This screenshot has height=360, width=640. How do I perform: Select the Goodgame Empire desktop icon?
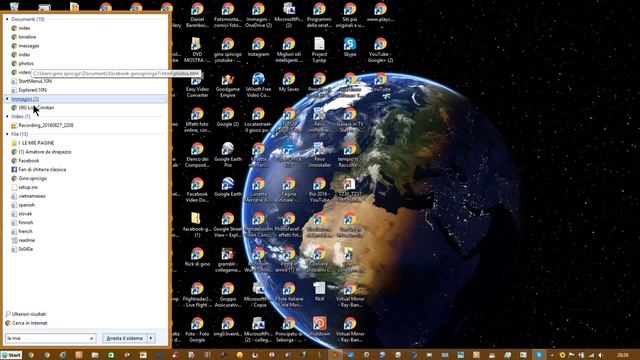click(228, 85)
